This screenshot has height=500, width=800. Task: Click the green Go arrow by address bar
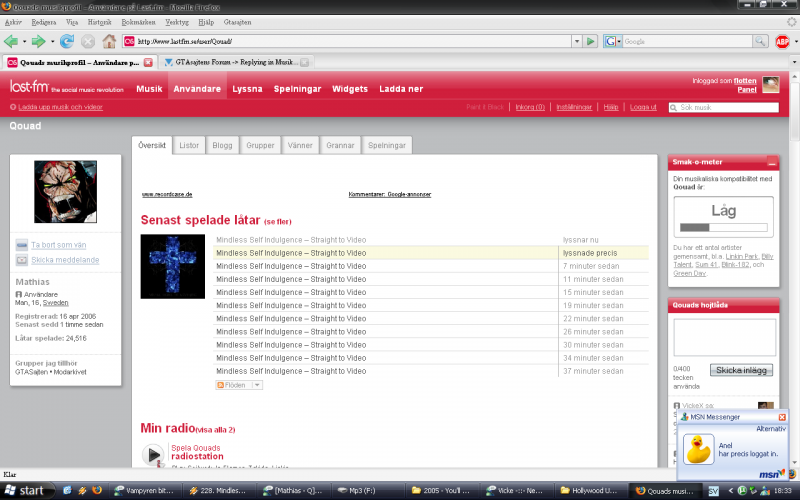pyautogui.click(x=591, y=41)
